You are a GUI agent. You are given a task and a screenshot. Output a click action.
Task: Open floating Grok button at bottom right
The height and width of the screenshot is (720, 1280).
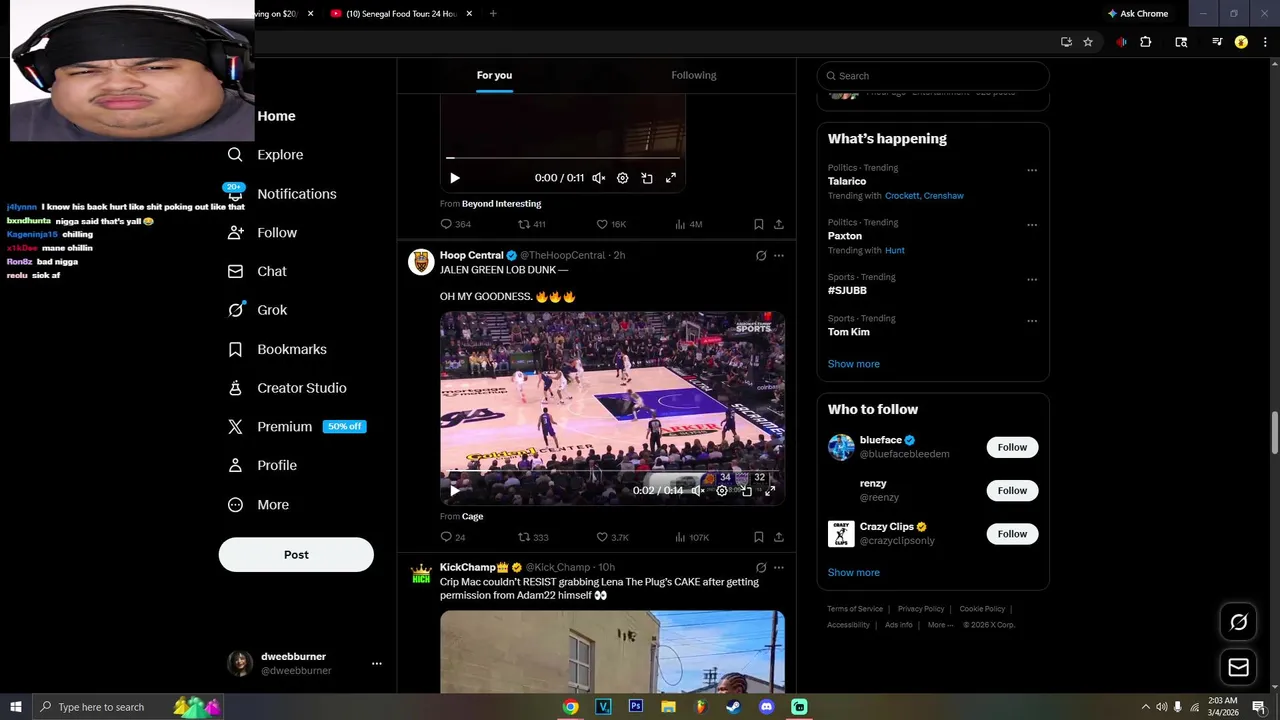point(1238,623)
